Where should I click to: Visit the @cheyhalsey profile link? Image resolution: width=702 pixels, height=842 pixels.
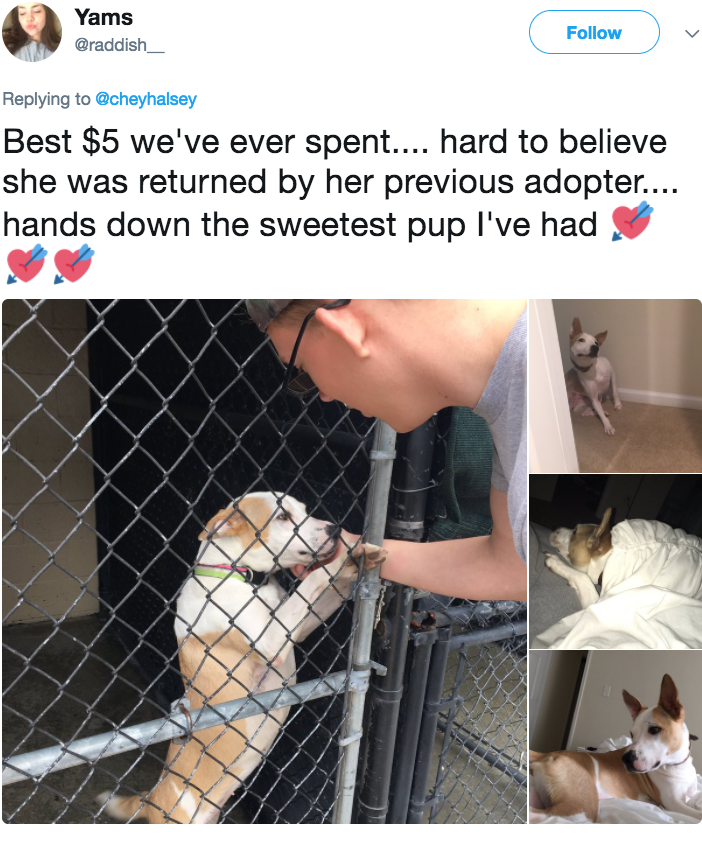[x=146, y=99]
